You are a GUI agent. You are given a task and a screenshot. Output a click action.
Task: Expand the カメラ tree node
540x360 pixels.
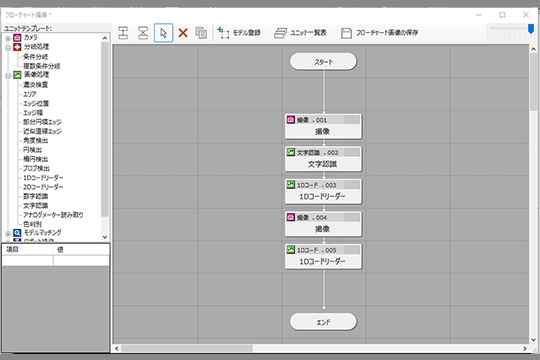8,39
